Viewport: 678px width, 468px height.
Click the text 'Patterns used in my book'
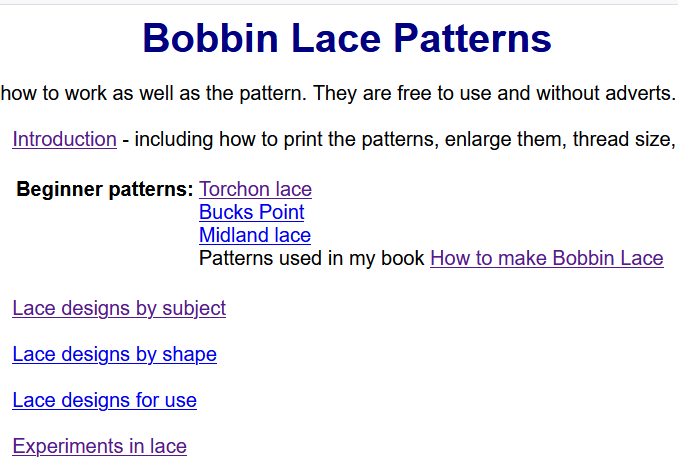tap(312, 258)
